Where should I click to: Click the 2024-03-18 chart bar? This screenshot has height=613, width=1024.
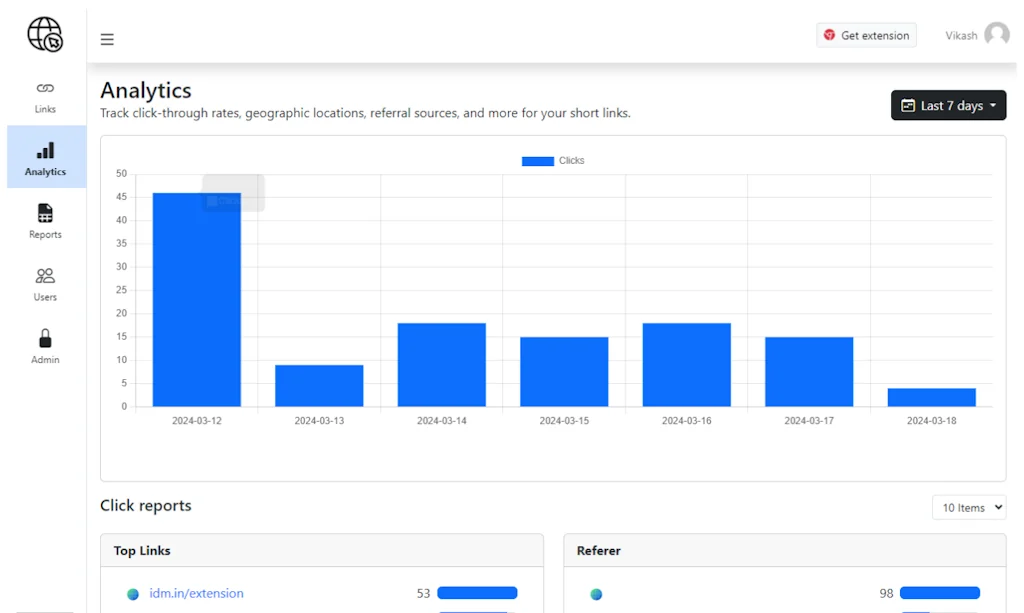[931, 397]
